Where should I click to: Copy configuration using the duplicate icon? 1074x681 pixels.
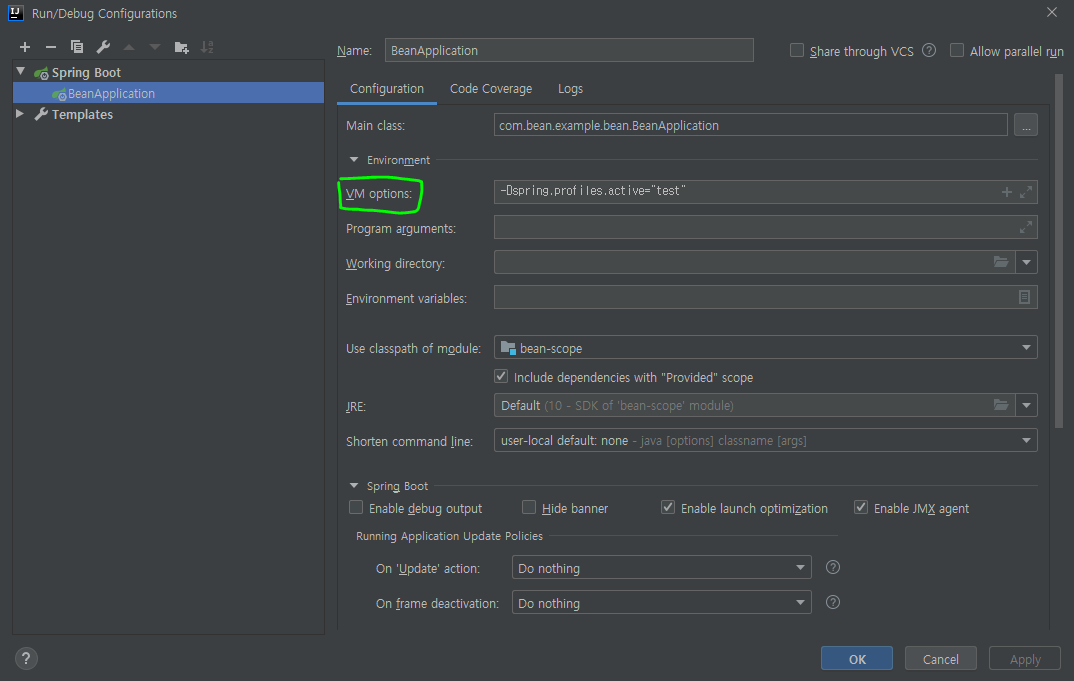77,47
